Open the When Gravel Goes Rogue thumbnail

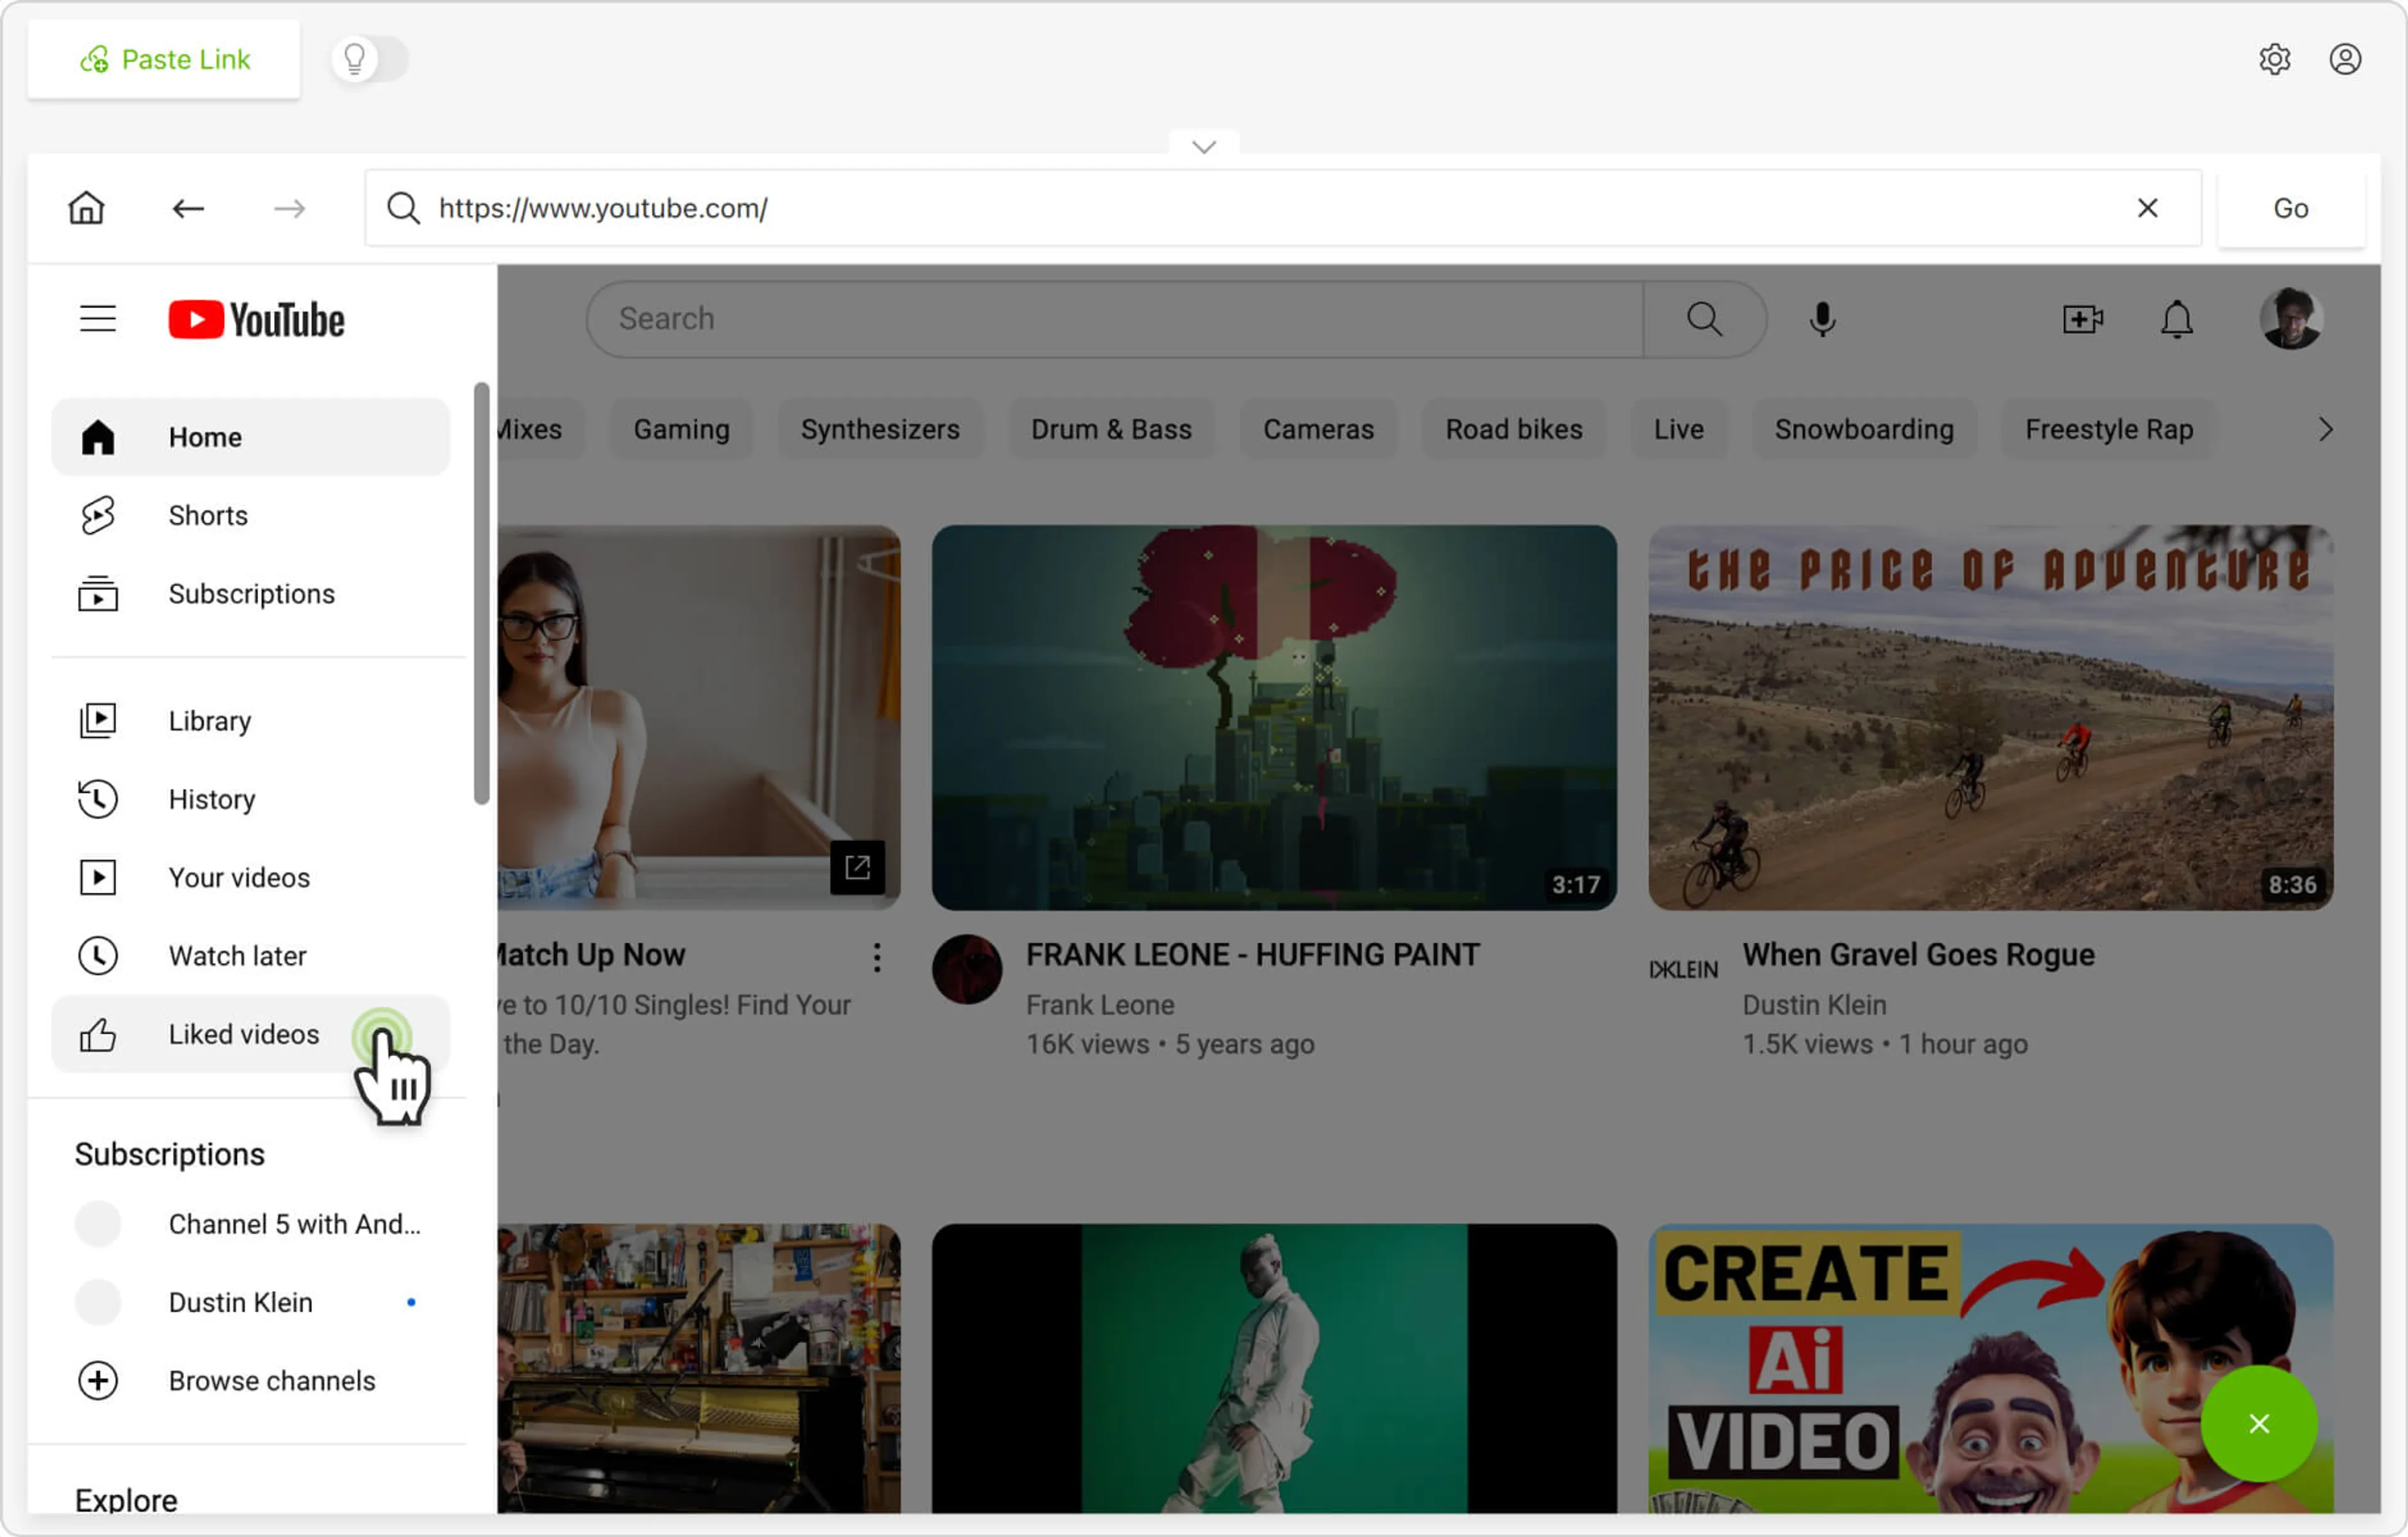(1990, 717)
